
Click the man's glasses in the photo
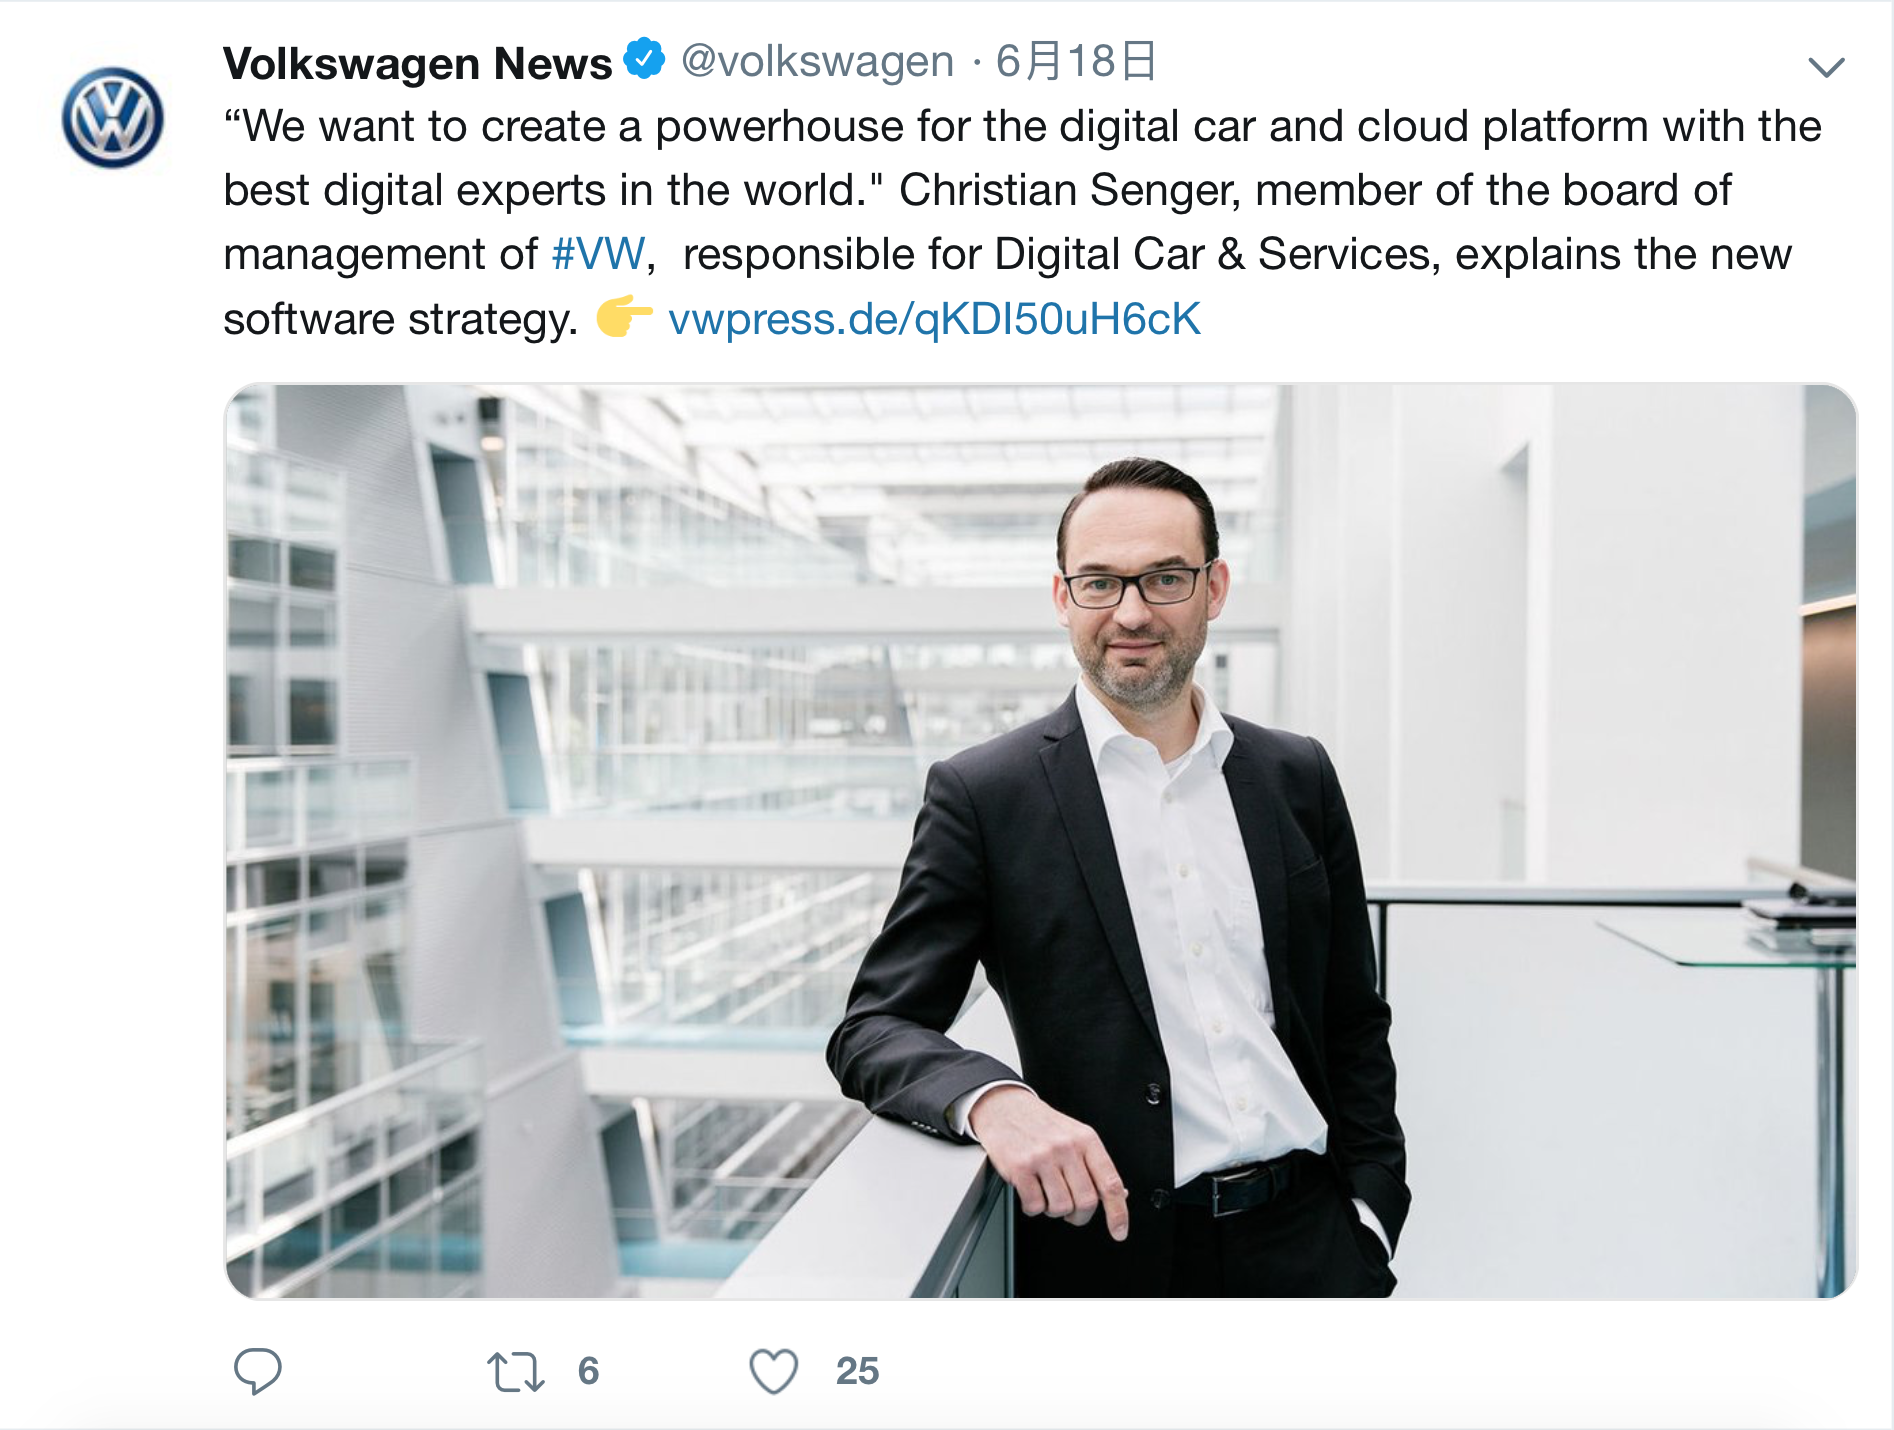(1132, 586)
